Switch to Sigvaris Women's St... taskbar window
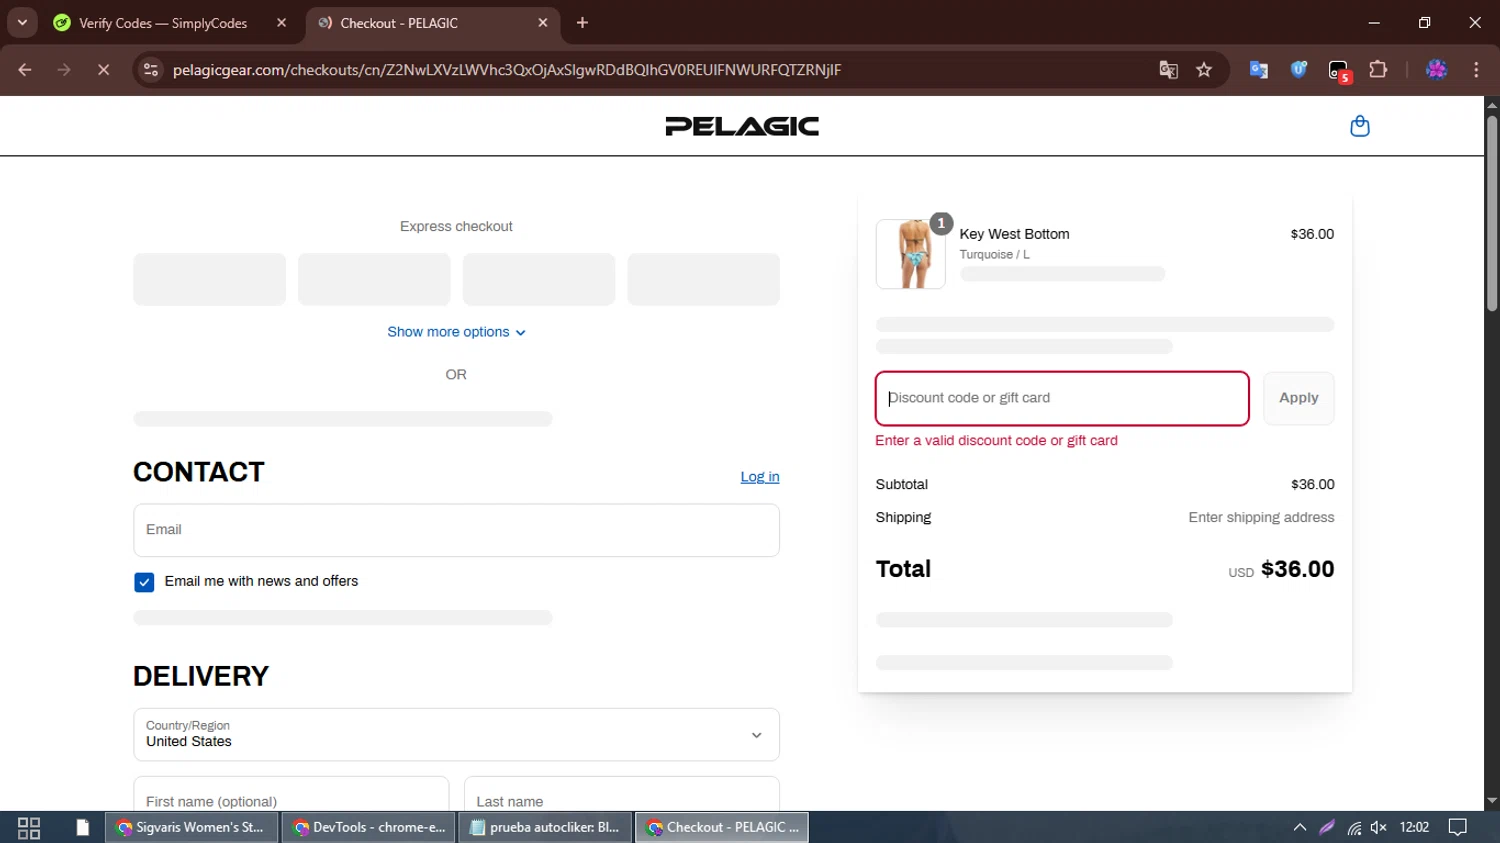The image size is (1500, 843). [x=191, y=828]
